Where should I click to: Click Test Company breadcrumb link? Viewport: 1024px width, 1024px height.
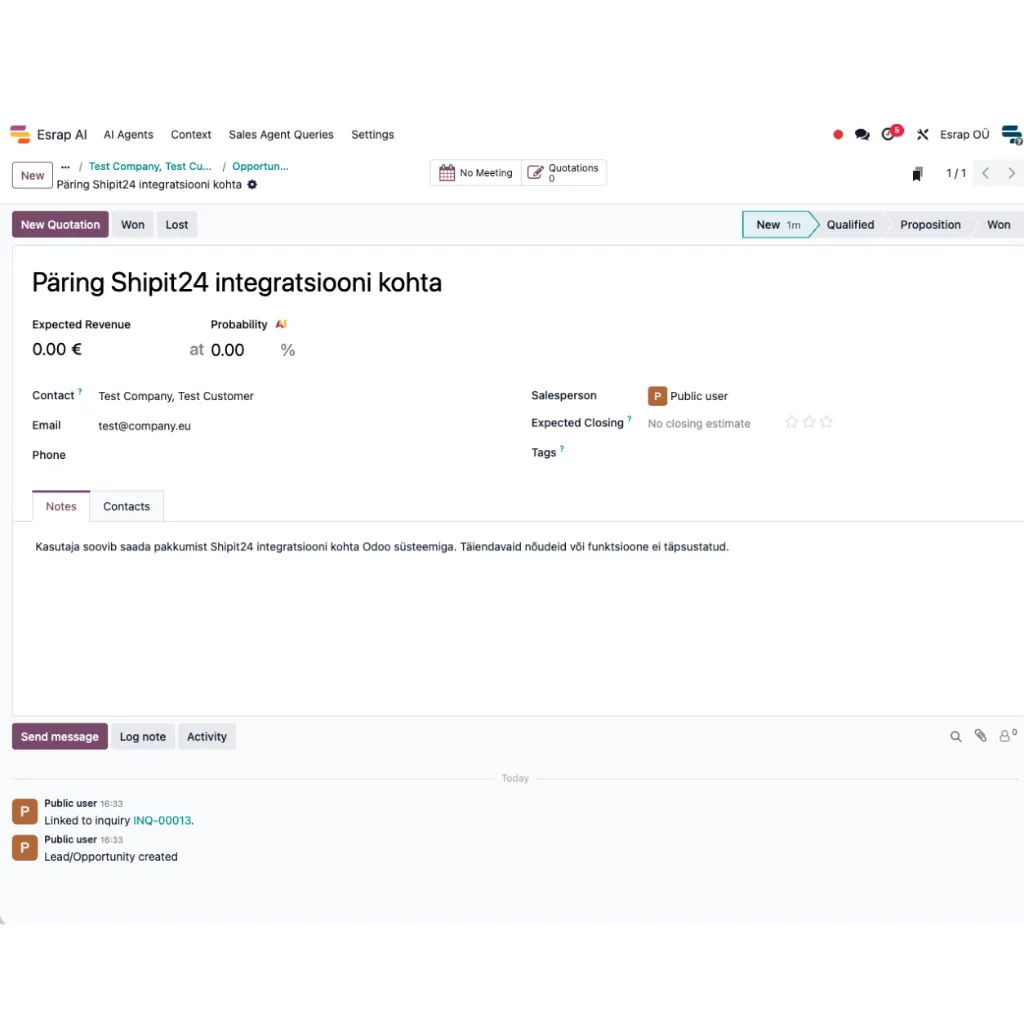click(x=150, y=167)
